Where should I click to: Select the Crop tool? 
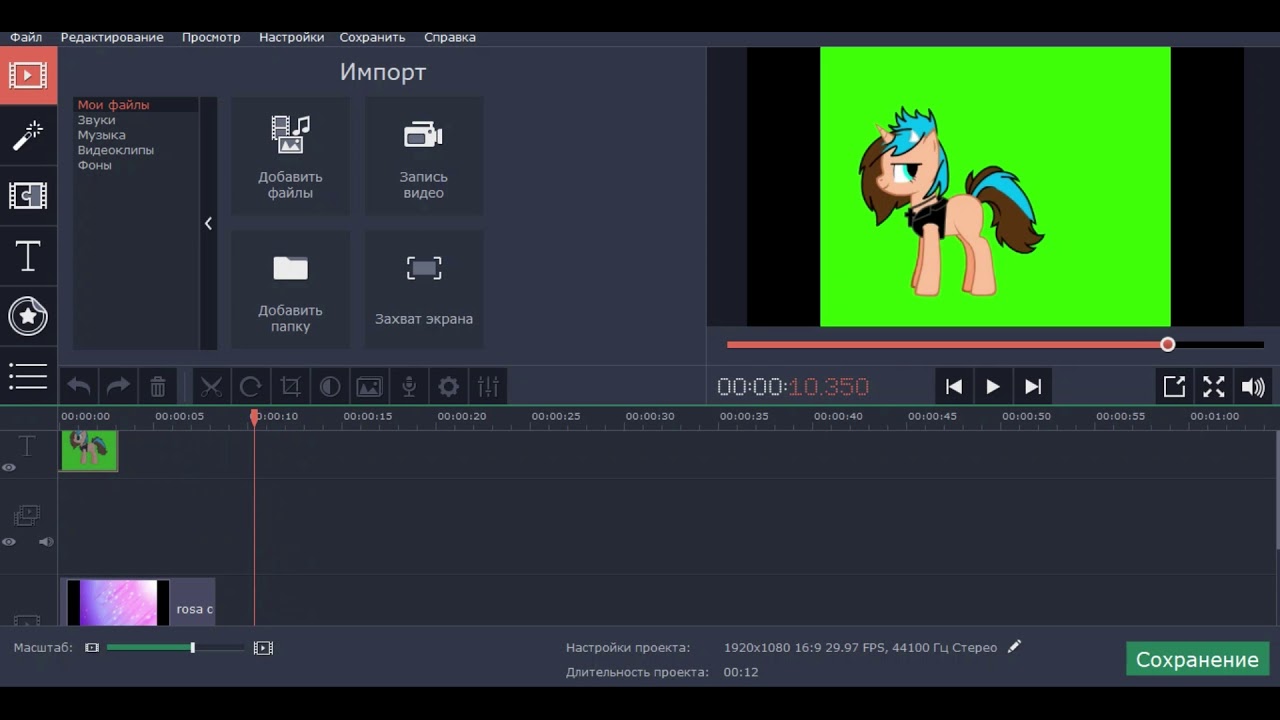[290, 386]
